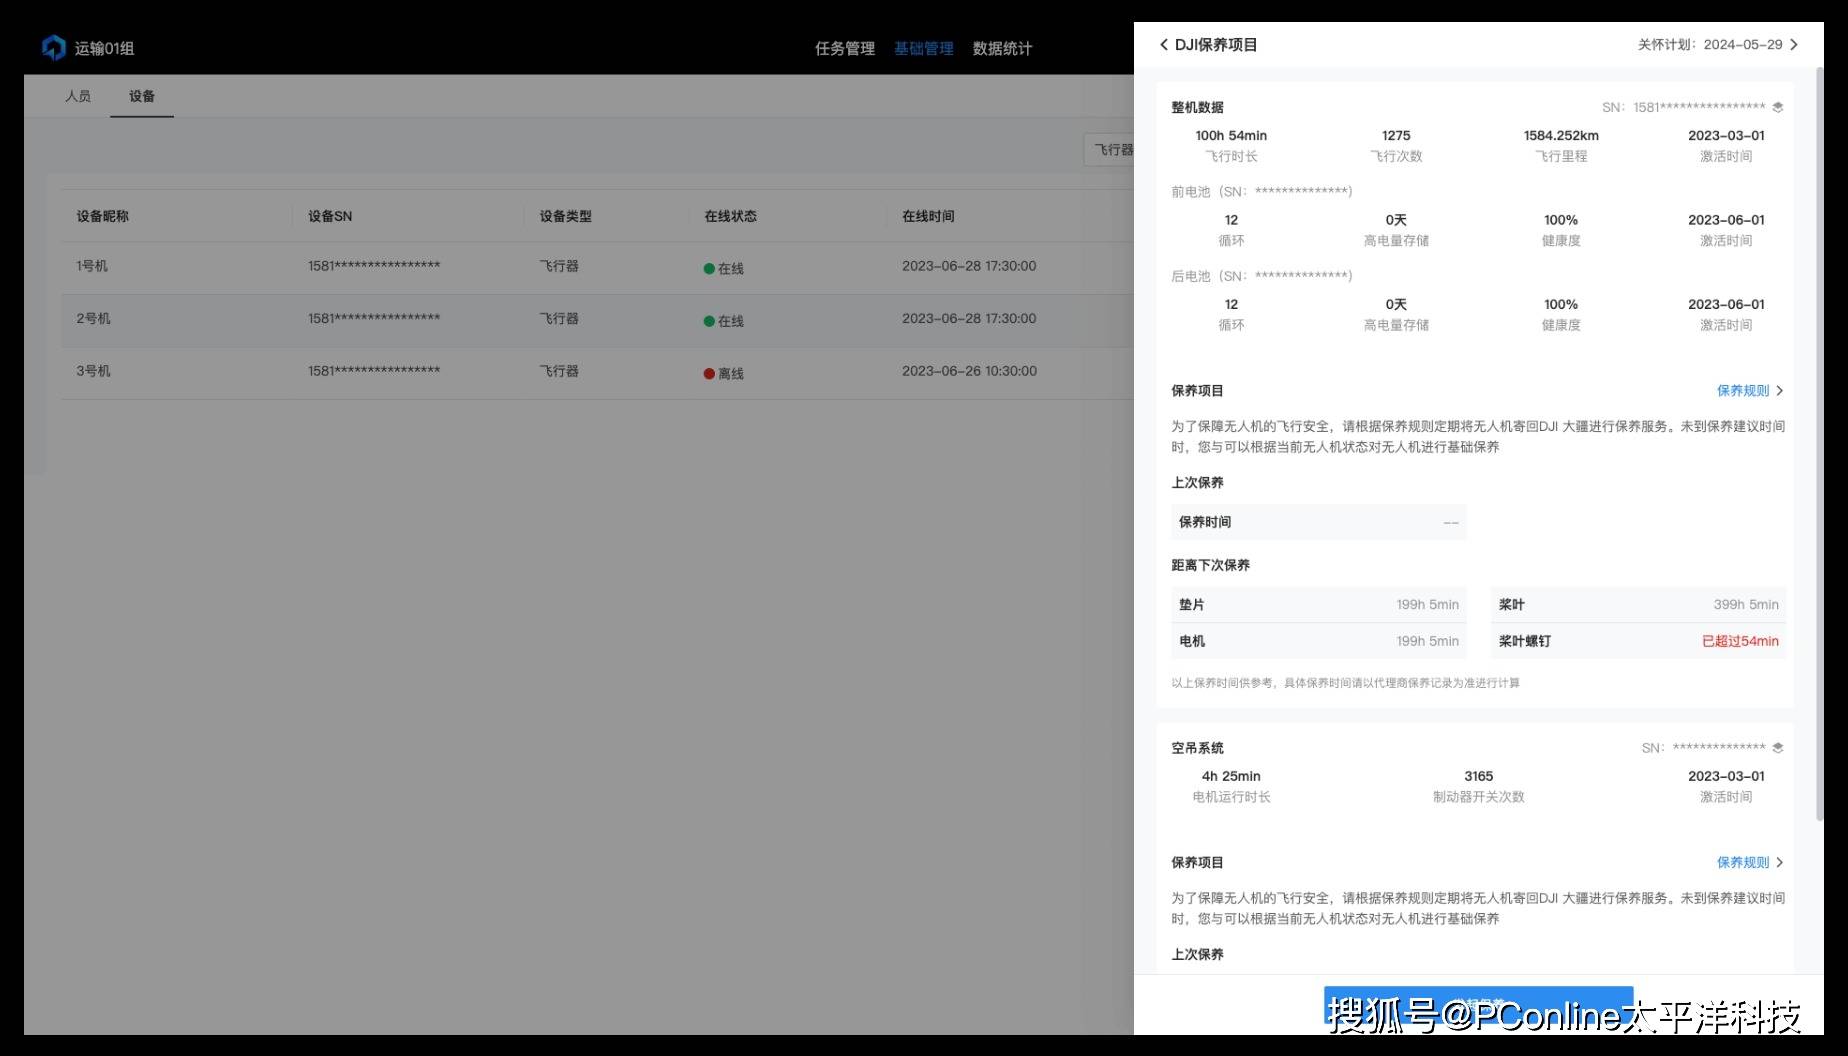
Task: Click the 在线状态 column header
Action: tap(730, 216)
